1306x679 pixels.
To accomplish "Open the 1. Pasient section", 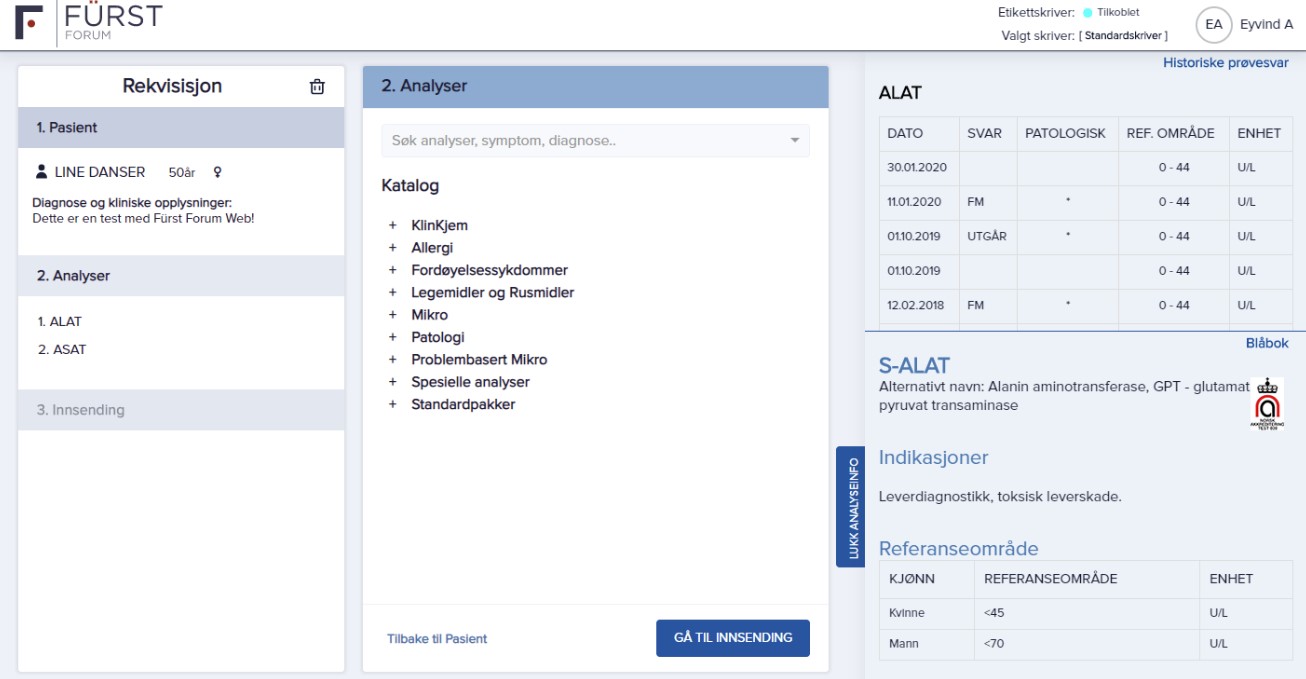I will pos(181,128).
